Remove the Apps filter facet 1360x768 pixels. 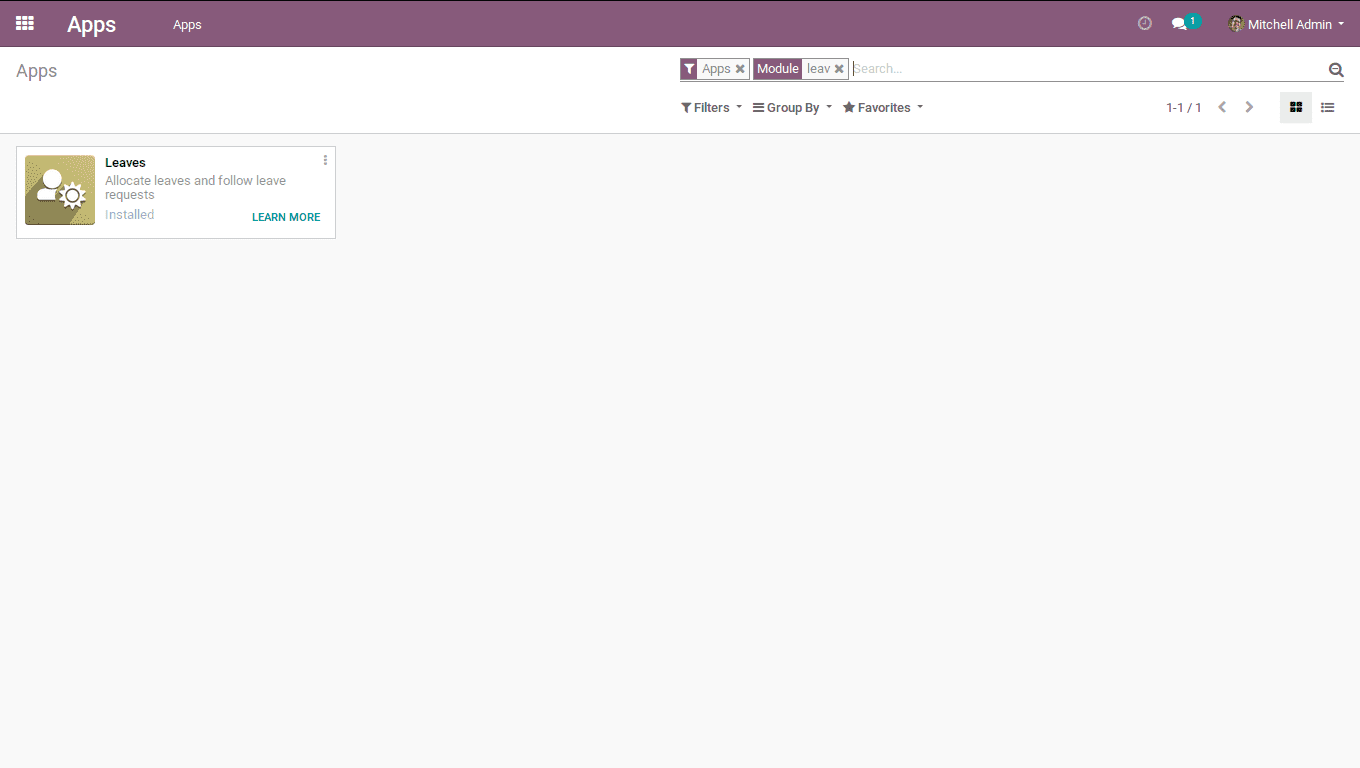(x=740, y=69)
